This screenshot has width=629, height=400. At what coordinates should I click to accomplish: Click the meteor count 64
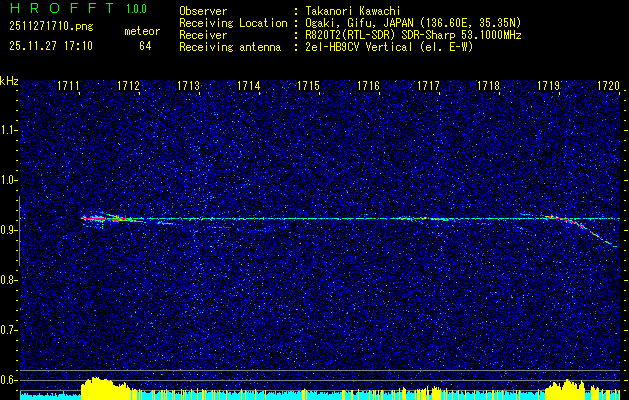[x=145, y=46]
